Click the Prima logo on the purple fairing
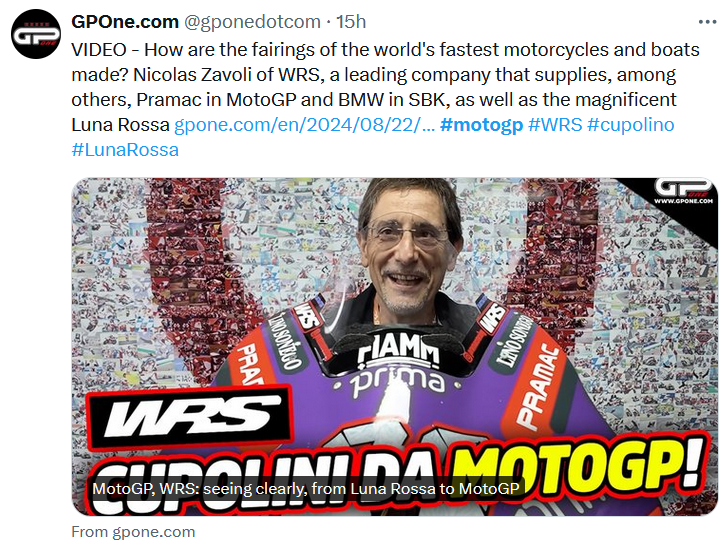This screenshot has width=727, height=547. coord(397,384)
